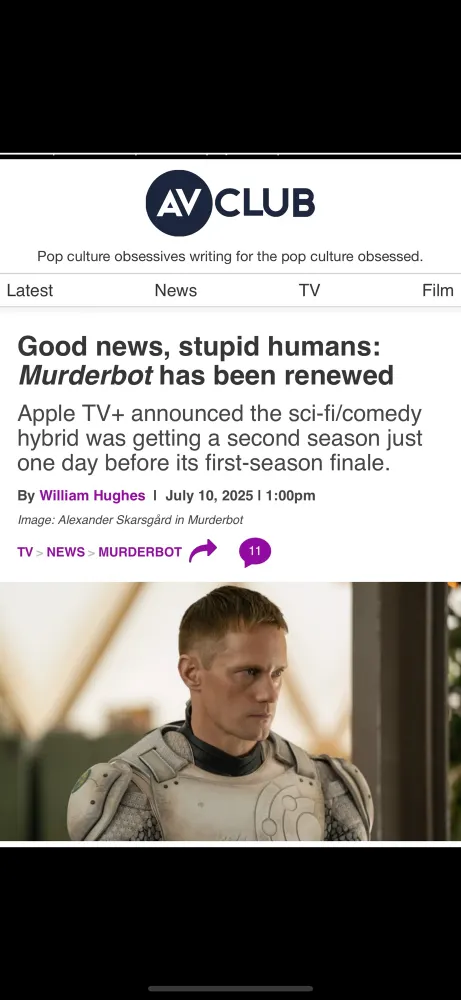Click the July 10, 2025 publish date
461x1000 pixels.
(x=209, y=496)
